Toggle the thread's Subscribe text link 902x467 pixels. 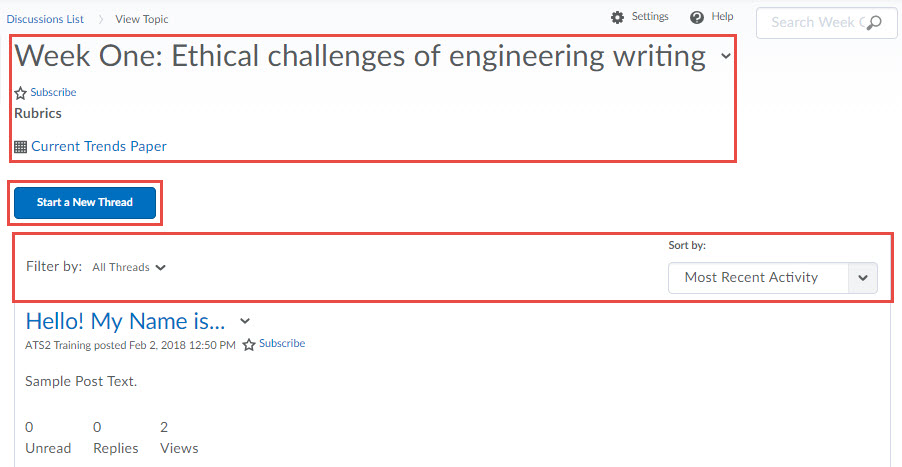pos(282,343)
